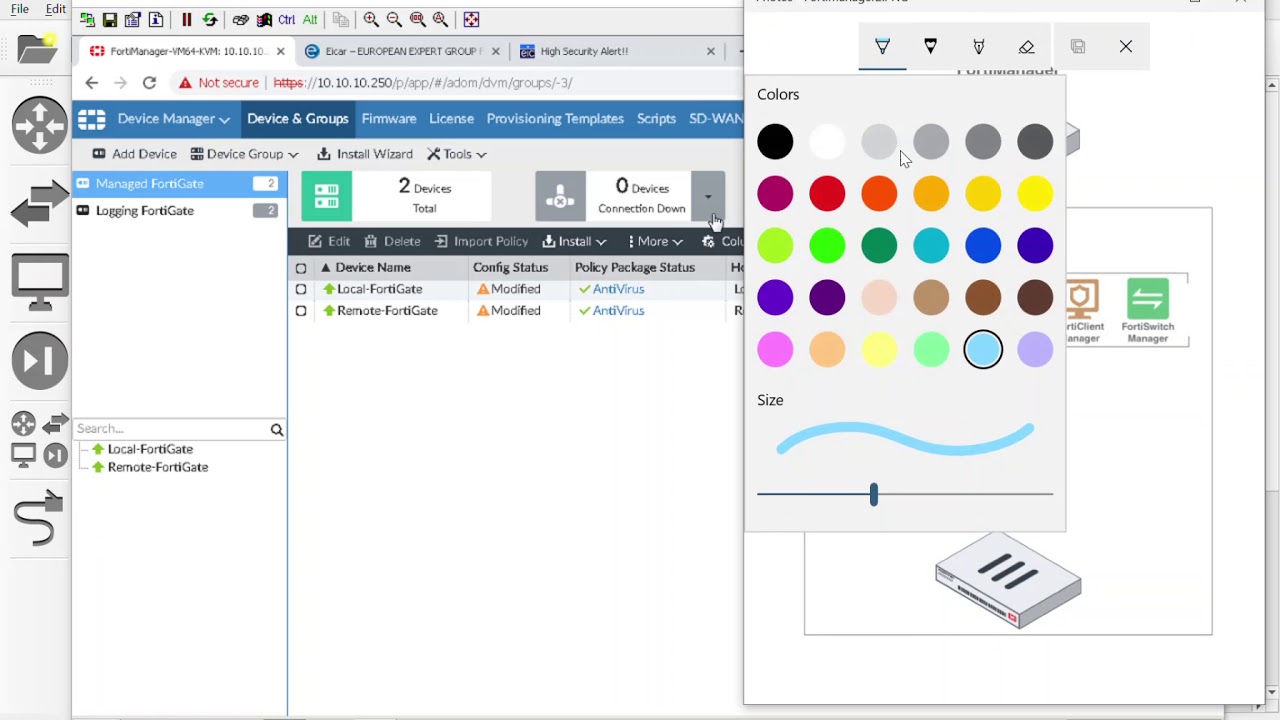Click the search magnifier in device tree

(277, 430)
